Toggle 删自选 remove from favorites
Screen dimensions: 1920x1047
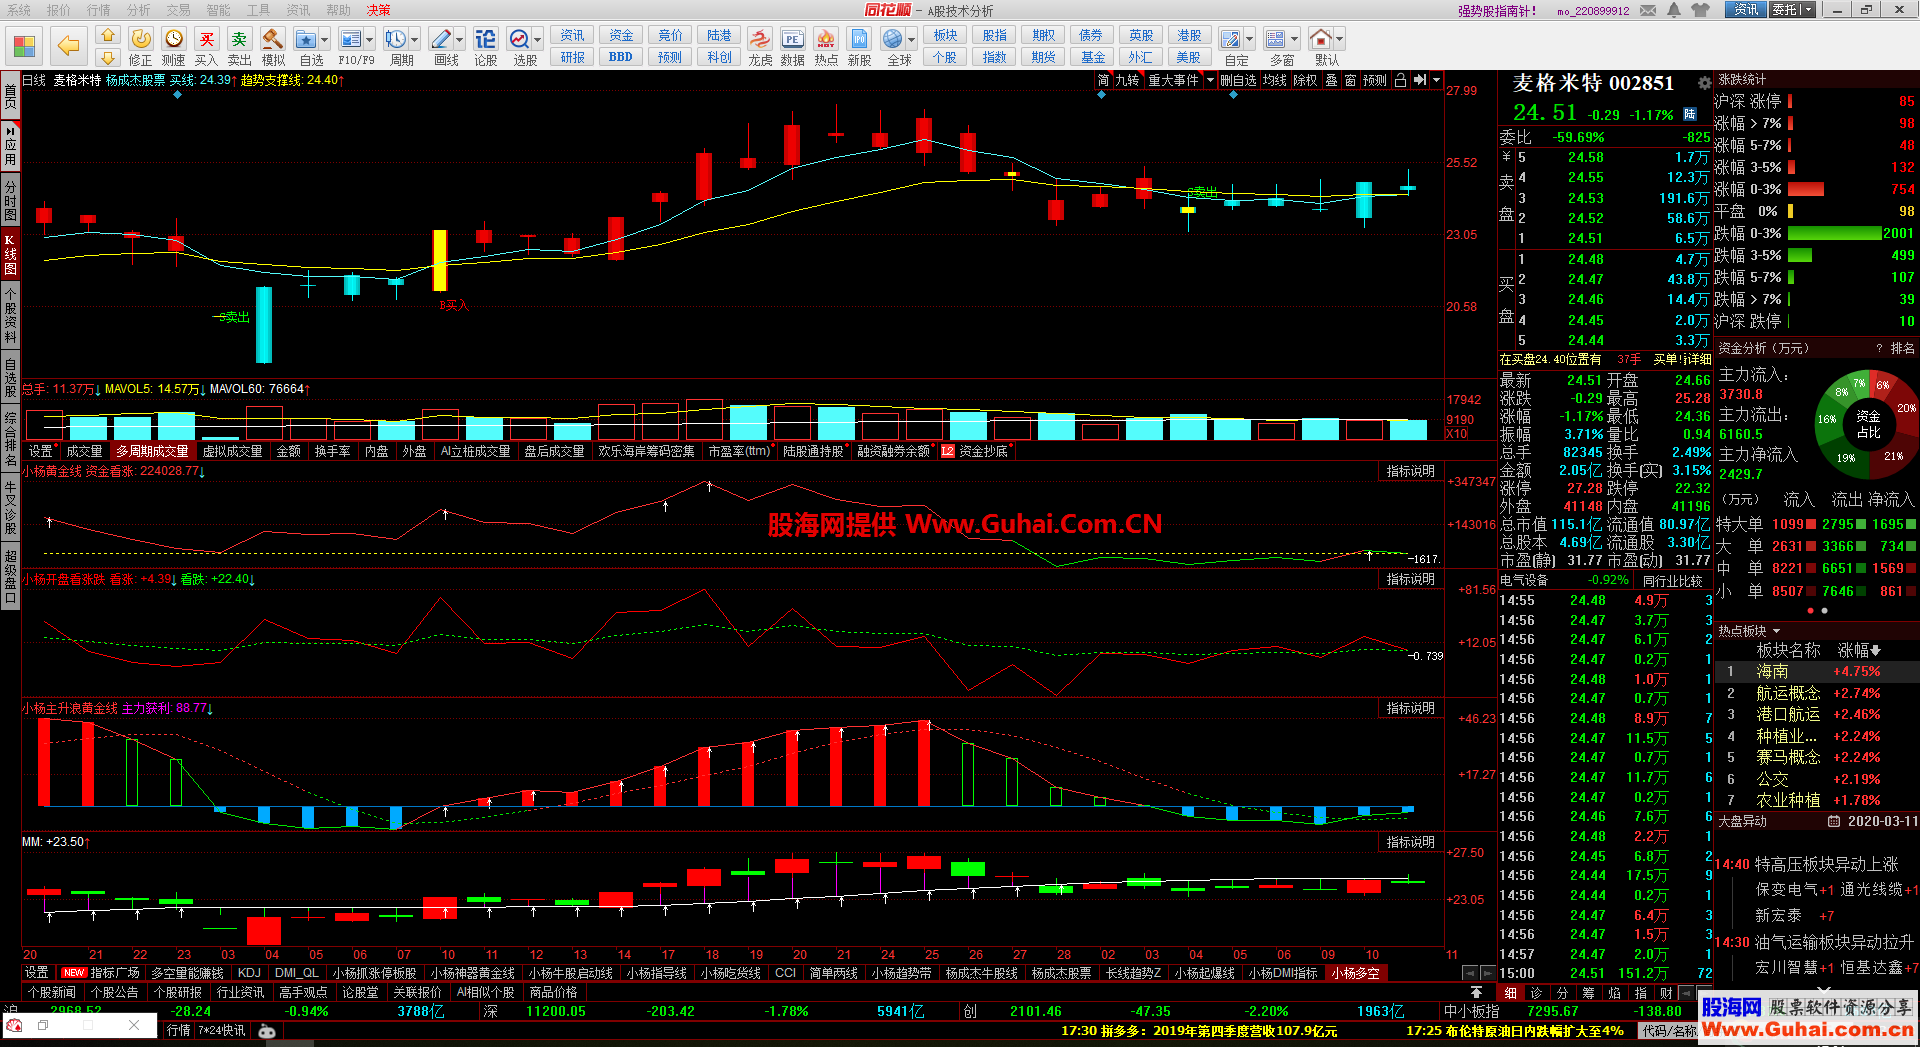point(1238,80)
